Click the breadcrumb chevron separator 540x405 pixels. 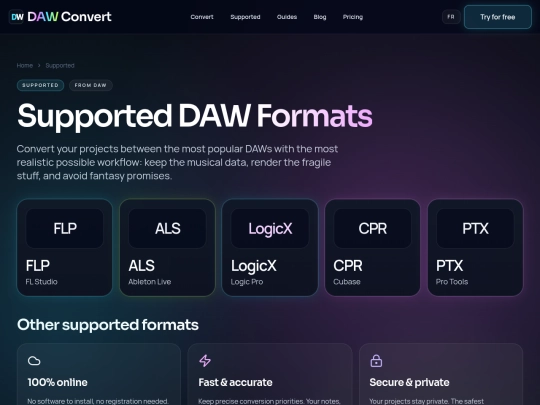click(39, 65)
